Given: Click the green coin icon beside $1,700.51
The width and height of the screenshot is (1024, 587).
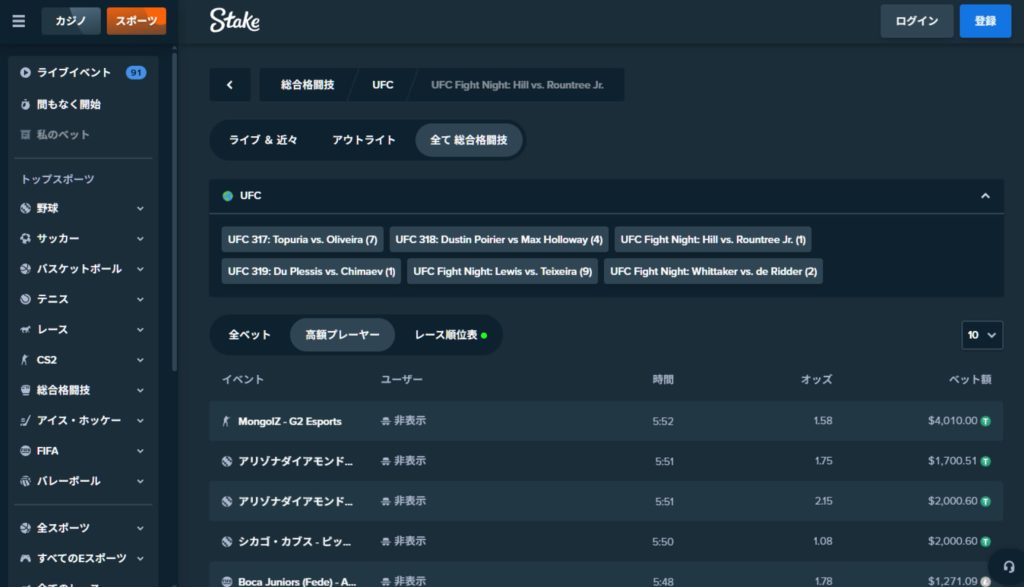Looking at the screenshot, I should tap(985, 462).
